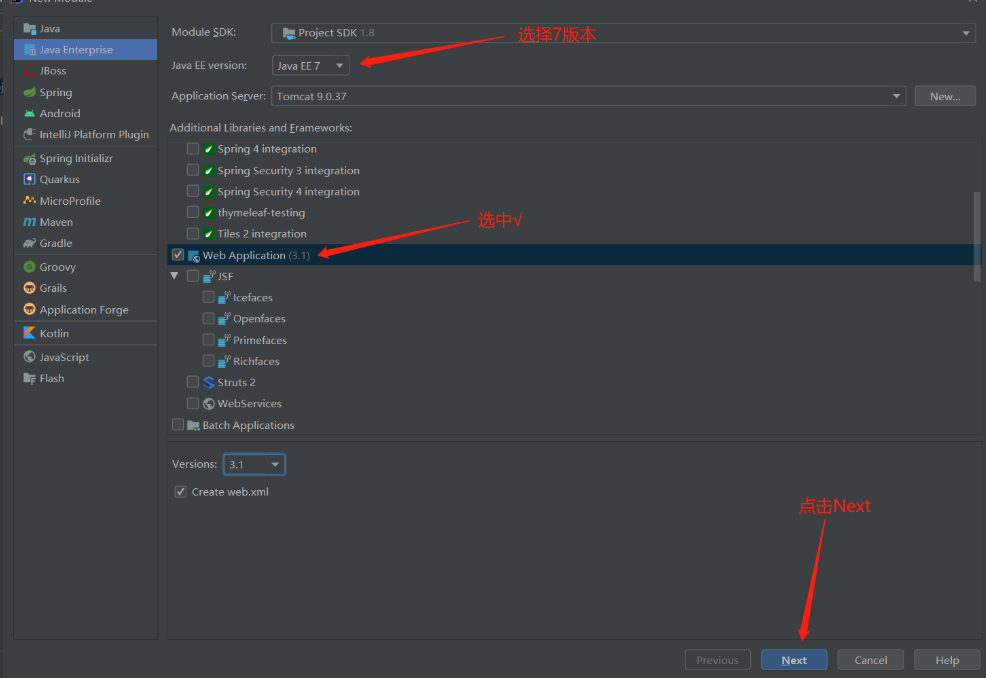Pick the Android robot icon
The image size is (986, 678).
click(x=30, y=113)
